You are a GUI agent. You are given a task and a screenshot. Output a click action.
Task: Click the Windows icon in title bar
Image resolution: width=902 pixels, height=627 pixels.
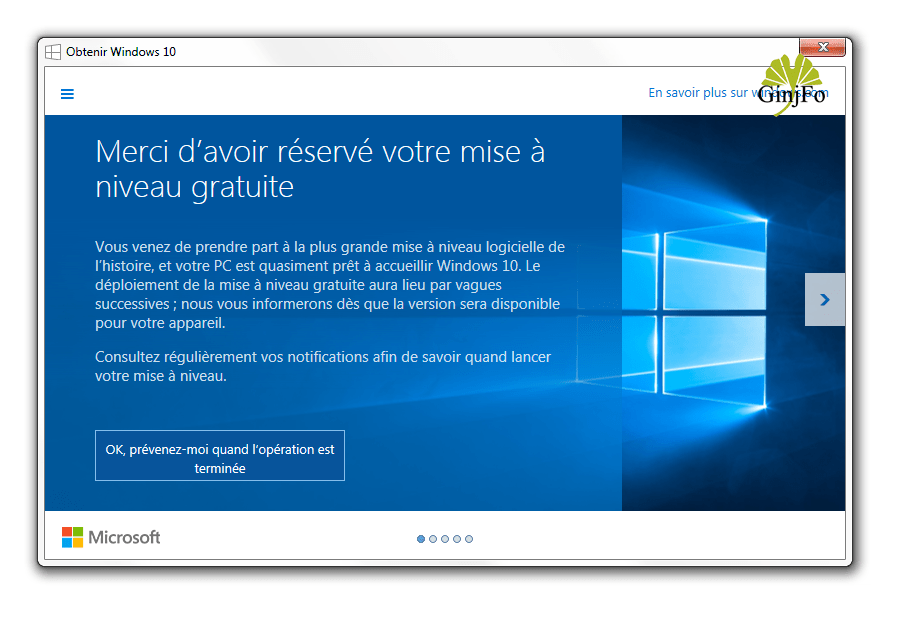(53, 52)
